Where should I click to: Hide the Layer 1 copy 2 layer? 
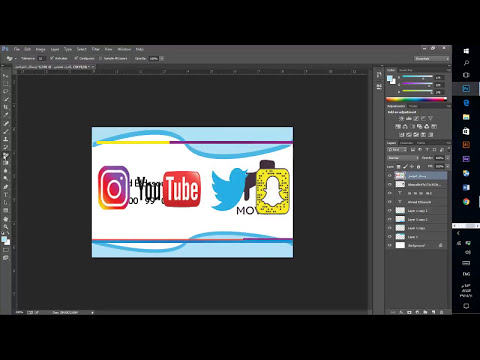click(x=390, y=211)
